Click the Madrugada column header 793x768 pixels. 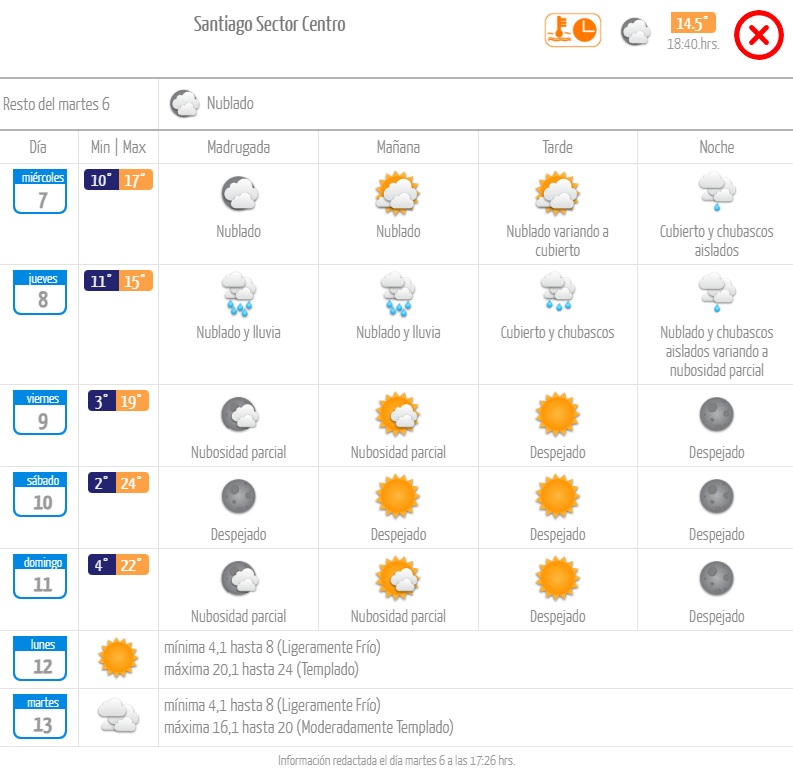click(238, 147)
